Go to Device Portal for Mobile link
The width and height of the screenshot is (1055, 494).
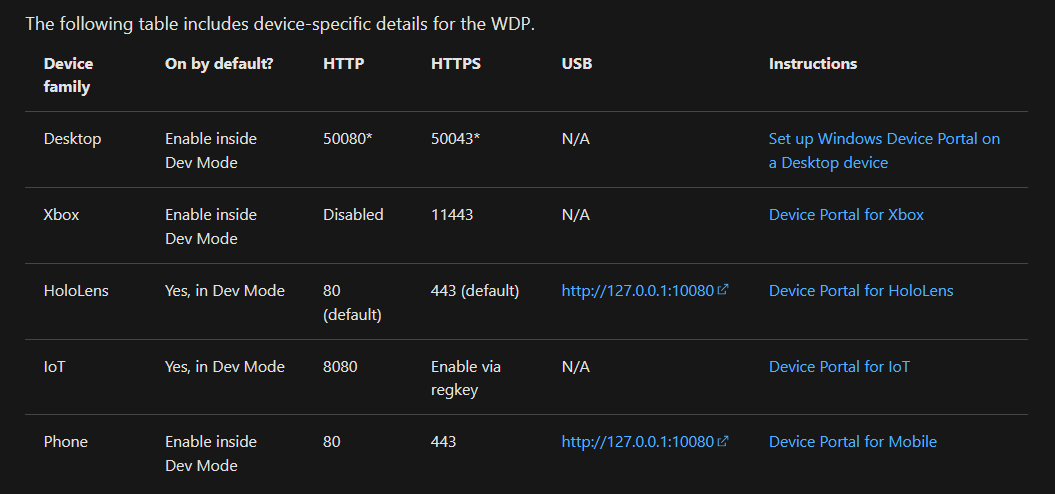[x=852, y=442]
